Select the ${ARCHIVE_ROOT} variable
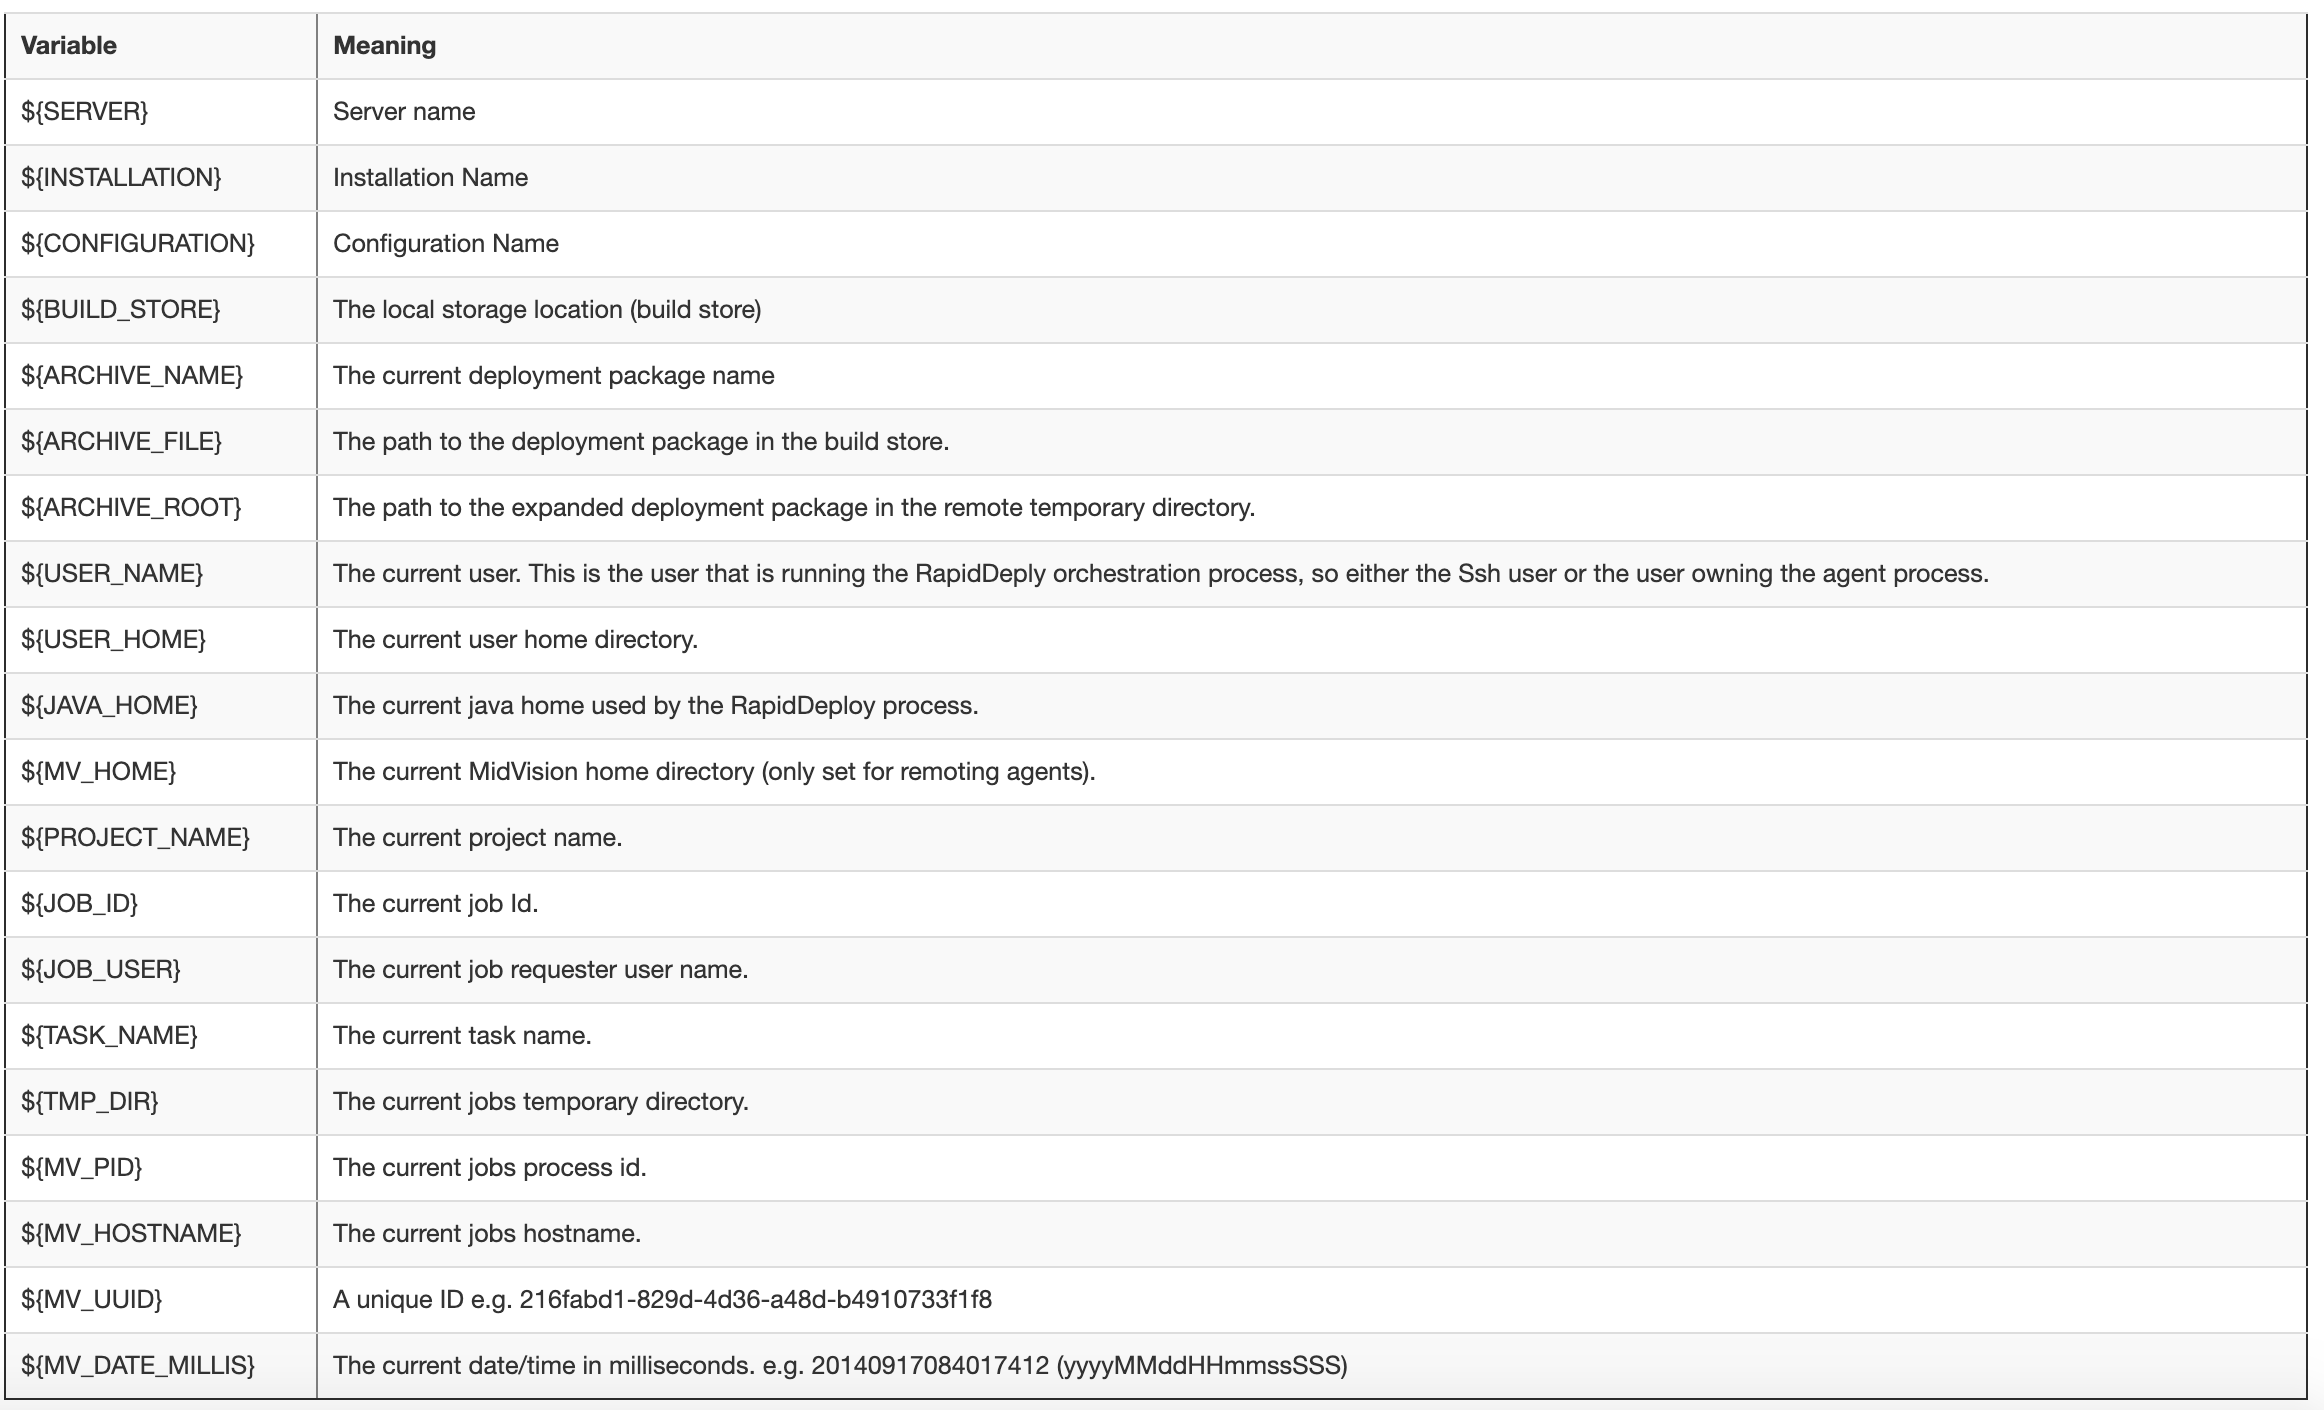Image resolution: width=2324 pixels, height=1410 pixels. click(131, 508)
